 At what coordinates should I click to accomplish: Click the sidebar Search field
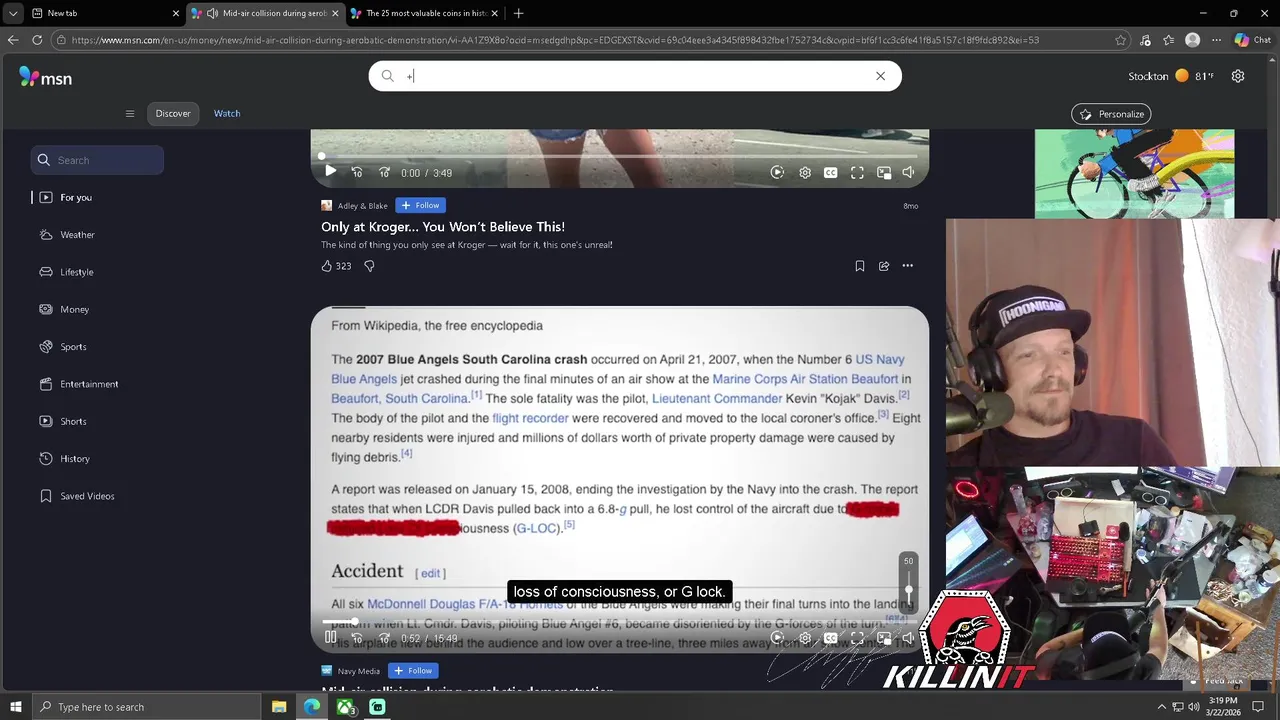tap(97, 160)
